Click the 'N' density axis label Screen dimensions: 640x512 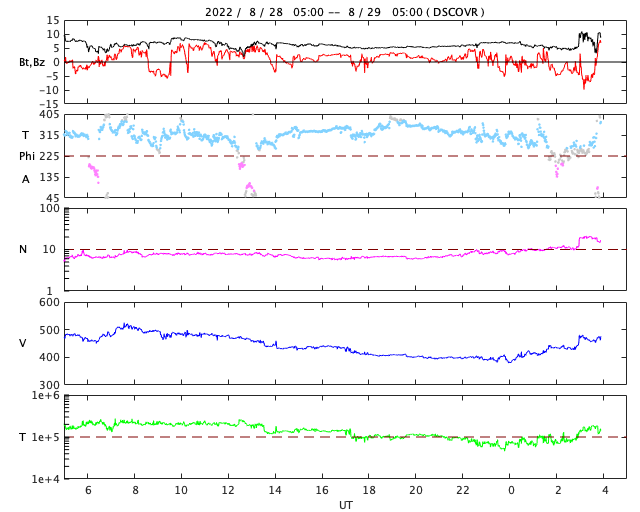(23, 249)
